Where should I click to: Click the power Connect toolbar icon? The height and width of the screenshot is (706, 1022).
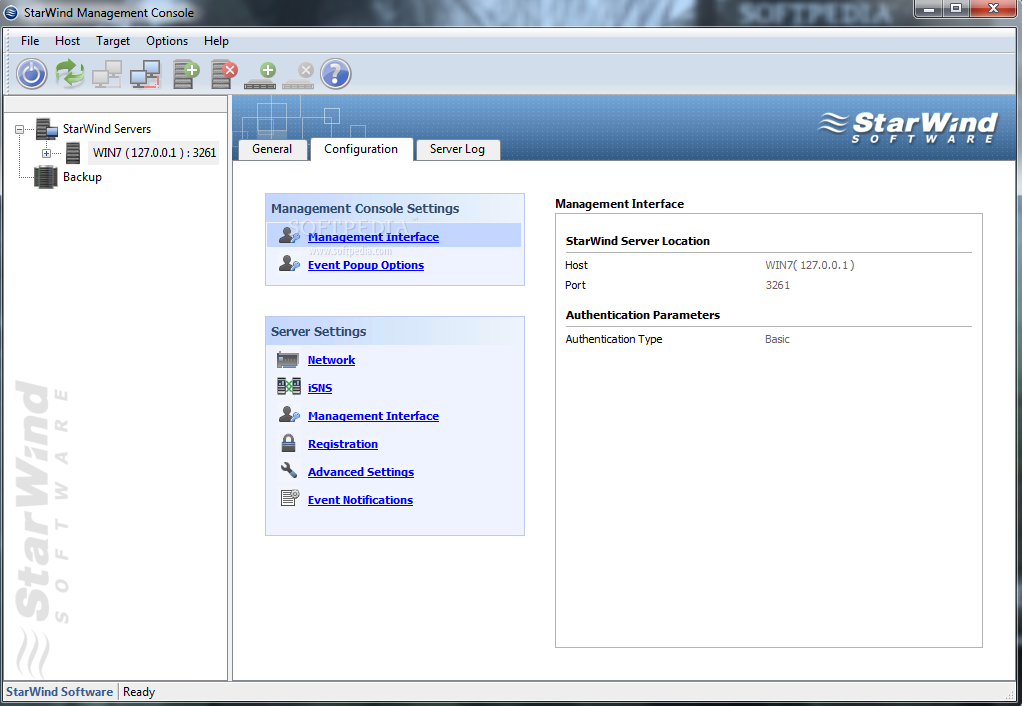(31, 74)
